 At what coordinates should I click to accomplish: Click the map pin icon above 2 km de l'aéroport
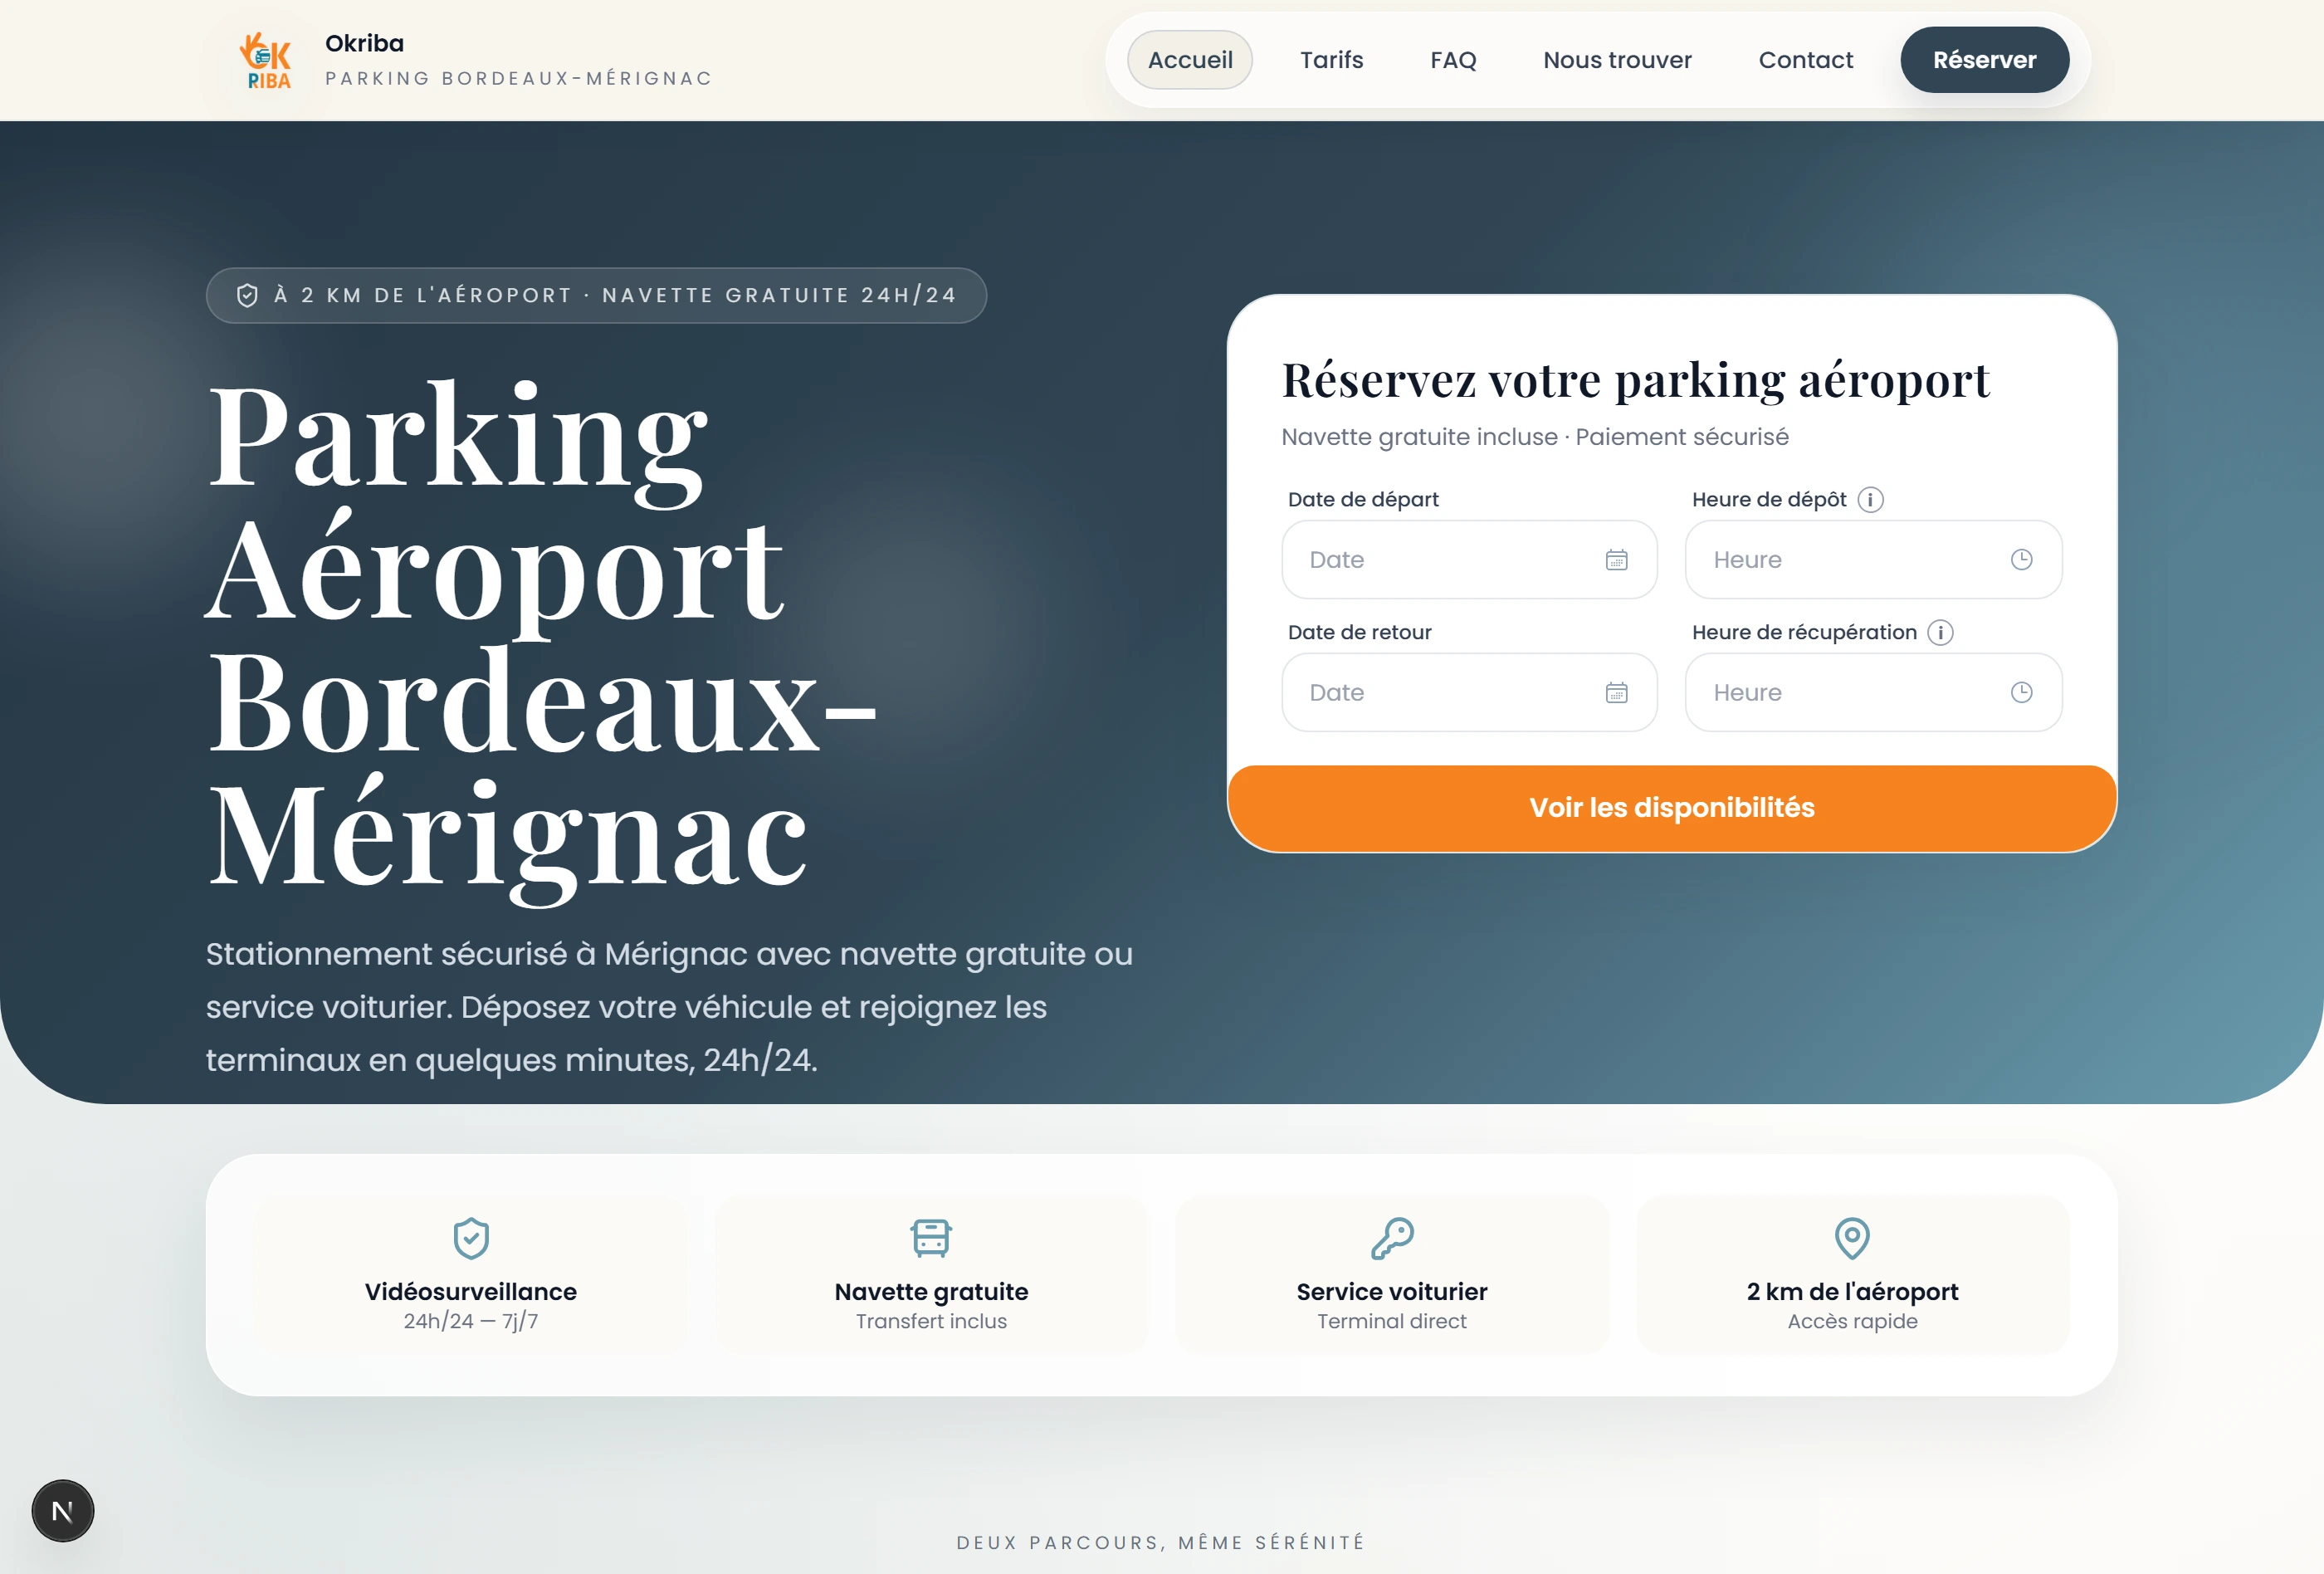pos(1852,1238)
